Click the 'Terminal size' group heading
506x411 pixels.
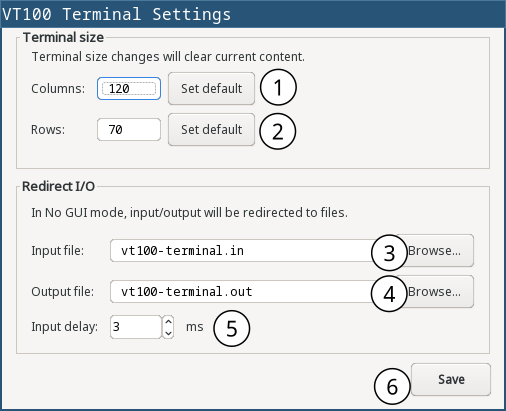point(63,37)
